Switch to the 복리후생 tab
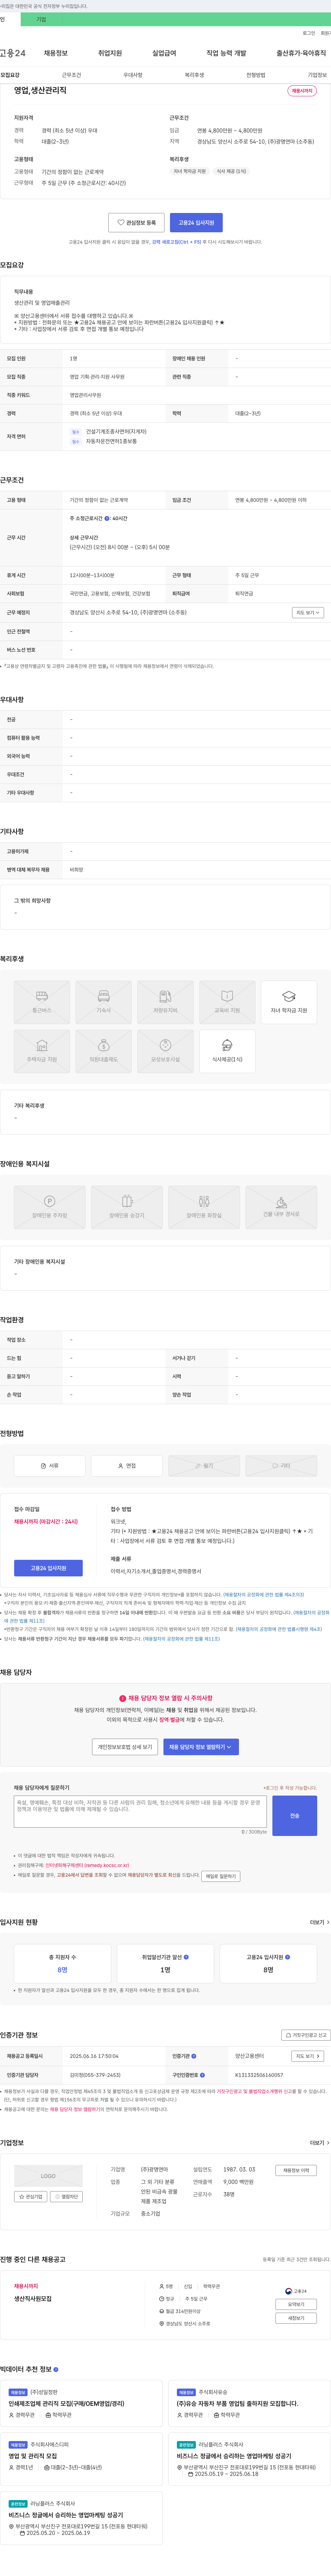 click(194, 75)
